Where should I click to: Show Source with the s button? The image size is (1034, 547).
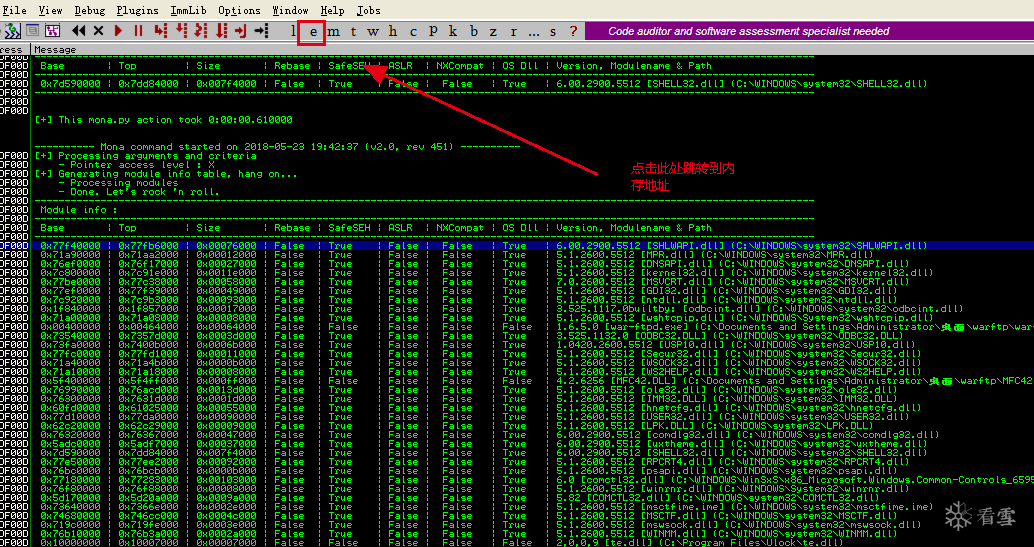coord(553,31)
